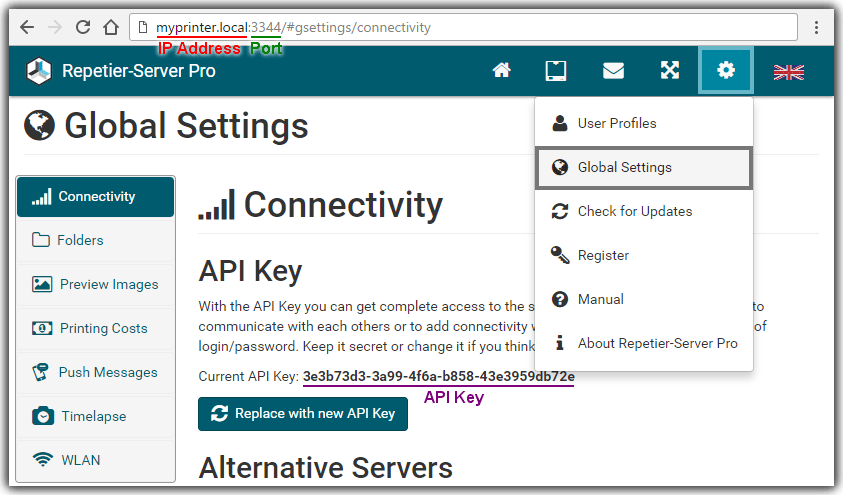This screenshot has width=843, height=495.
Task: Click the folder icon in sidebar
Action: [x=41, y=240]
